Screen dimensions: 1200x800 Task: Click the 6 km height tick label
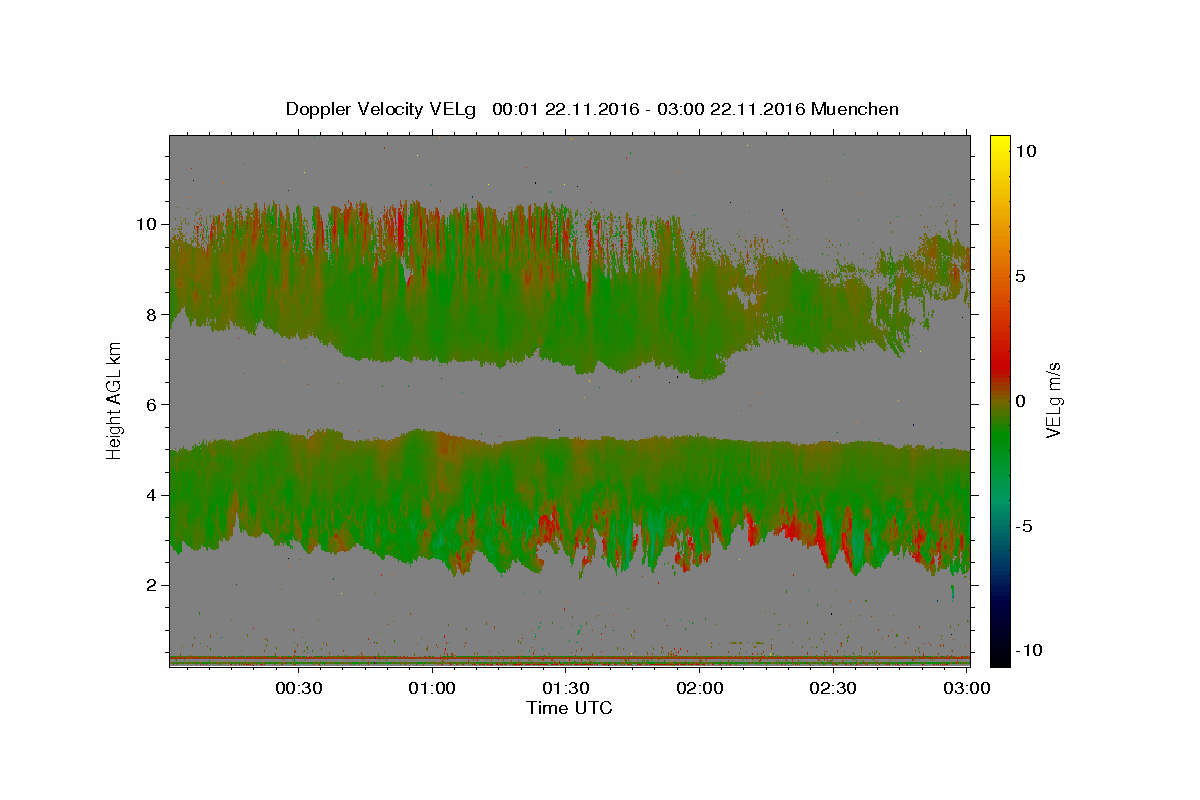pyautogui.click(x=152, y=404)
